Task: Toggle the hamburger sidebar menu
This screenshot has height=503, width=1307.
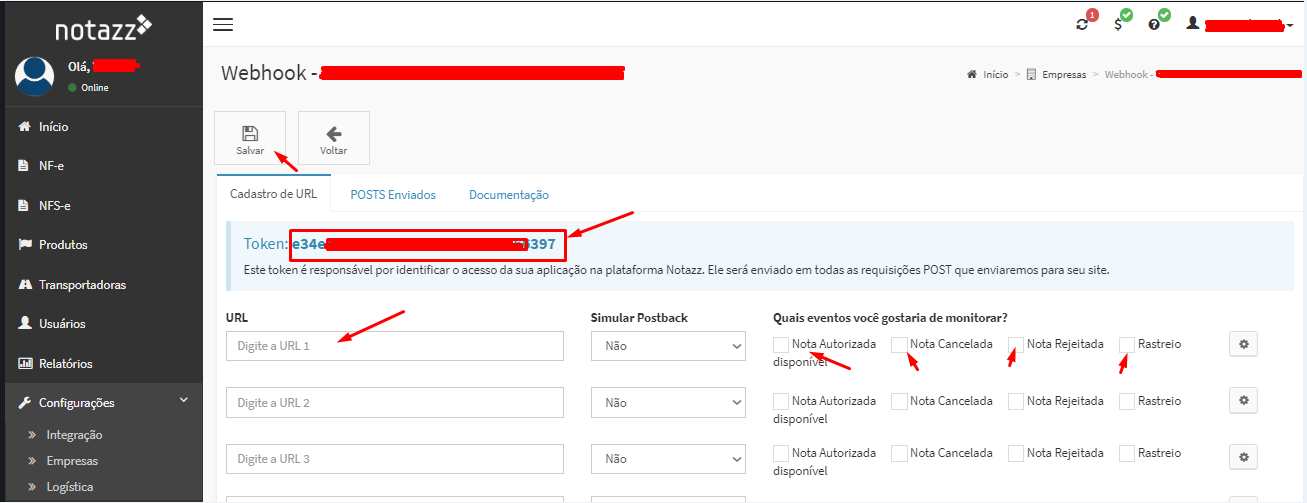Action: click(223, 24)
